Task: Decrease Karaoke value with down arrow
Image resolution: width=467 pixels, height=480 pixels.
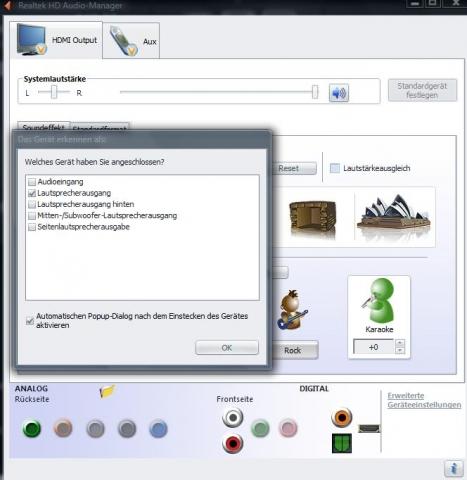Action: [x=400, y=350]
